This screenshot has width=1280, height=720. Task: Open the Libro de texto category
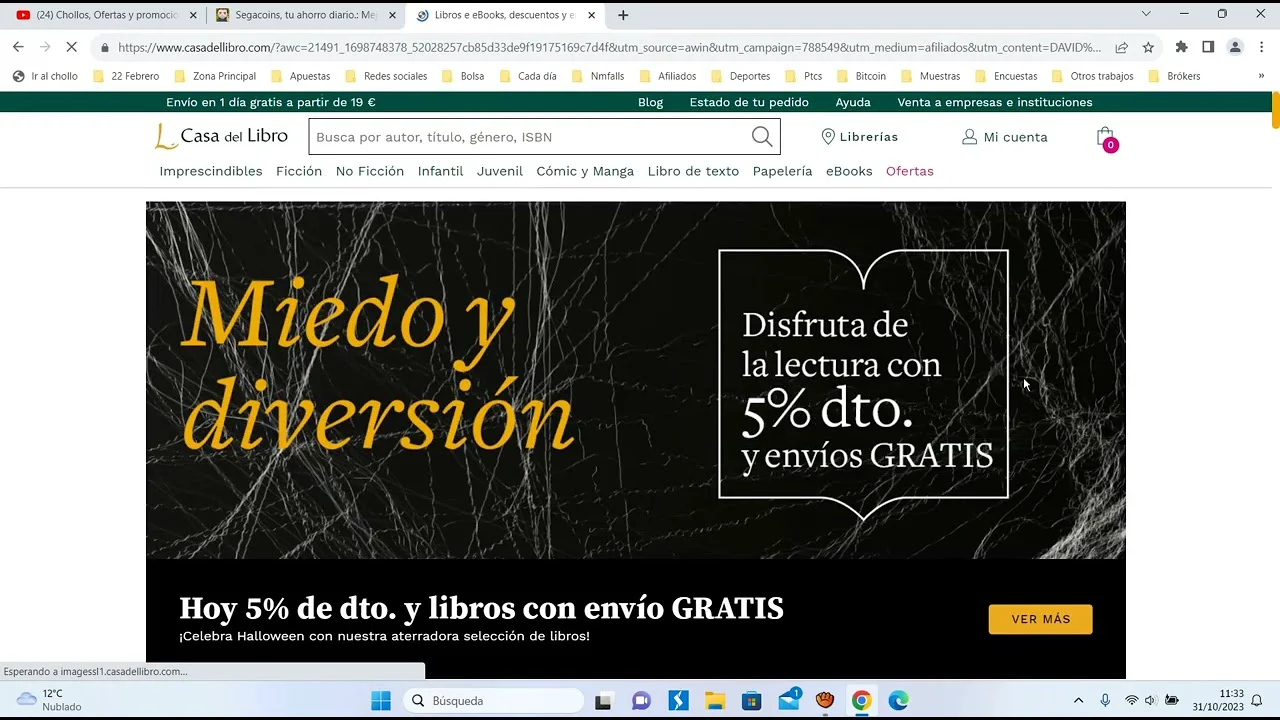pyautogui.click(x=693, y=171)
